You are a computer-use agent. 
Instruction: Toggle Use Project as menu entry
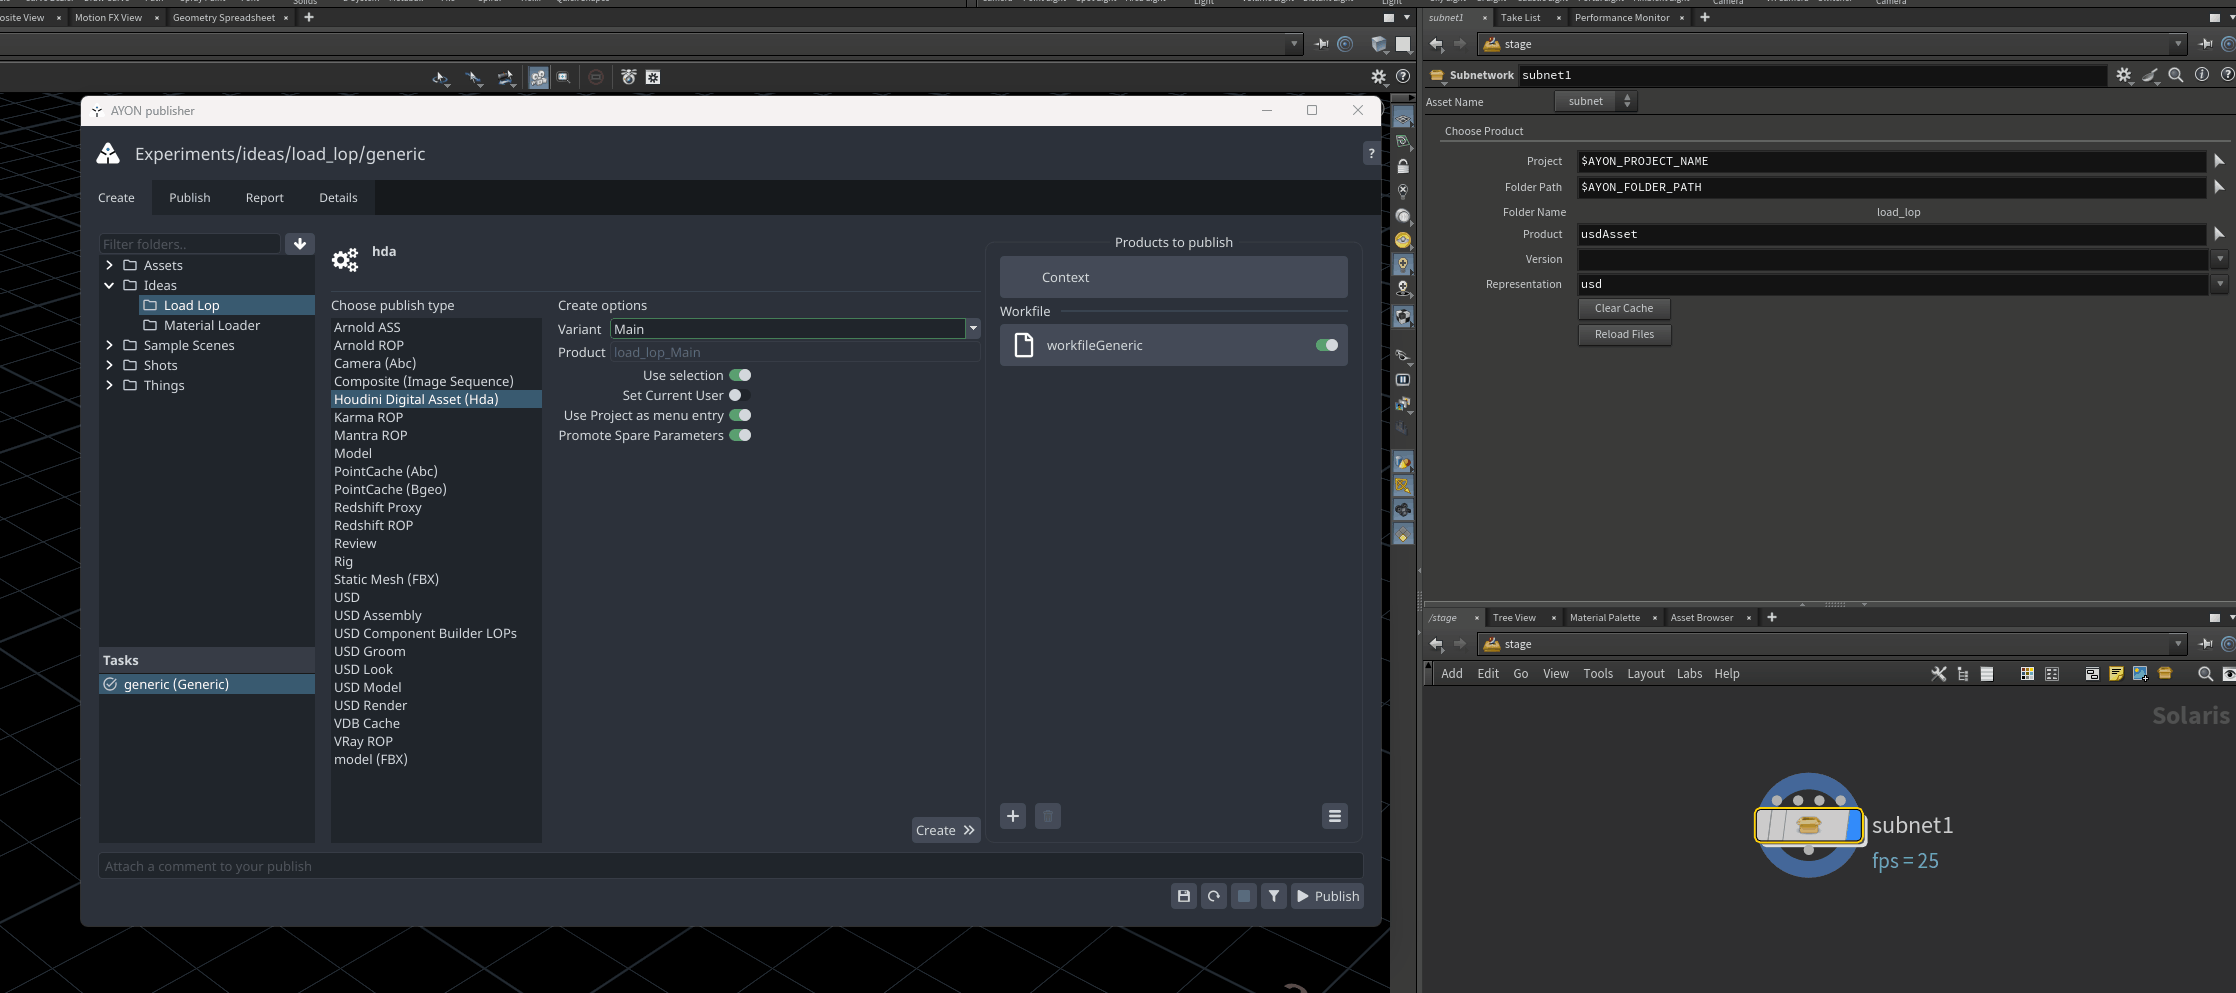click(740, 415)
